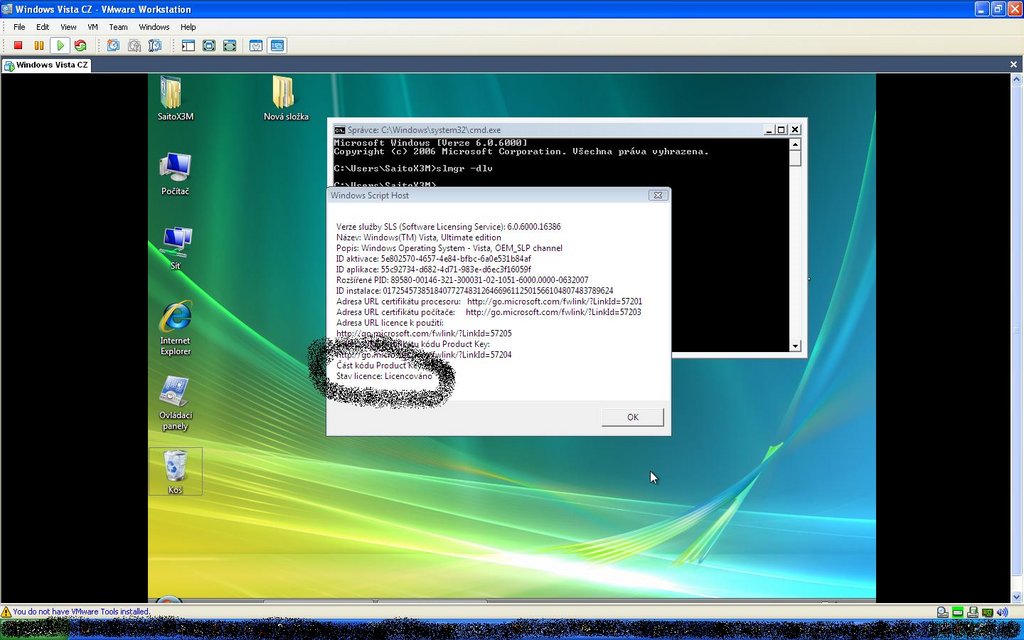1024x640 pixels.
Task: Click the VMware window scroll up arrow
Action: pyautogui.click(x=1018, y=80)
